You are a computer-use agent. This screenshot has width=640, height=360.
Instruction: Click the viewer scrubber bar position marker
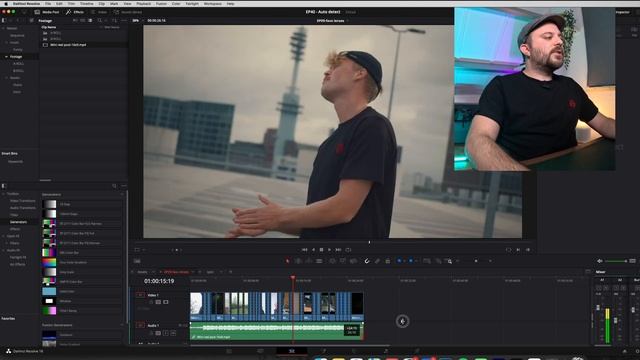click(369, 242)
